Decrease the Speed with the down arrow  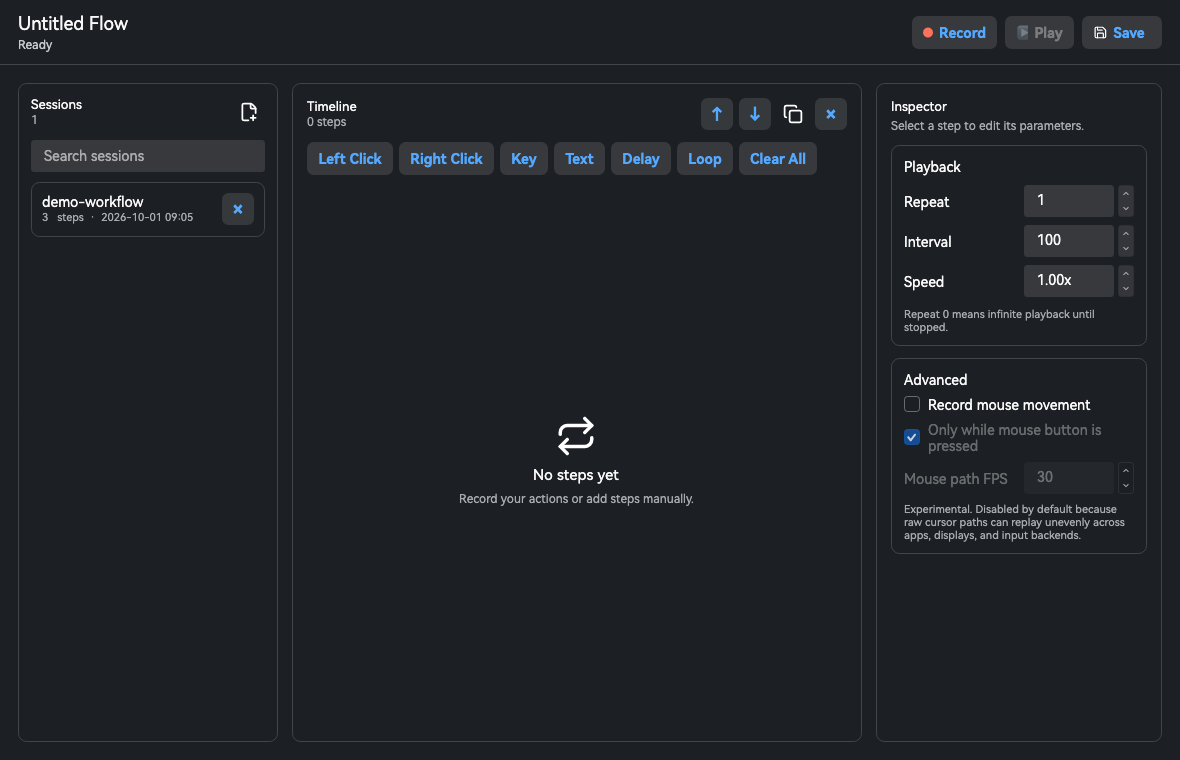tap(1126, 288)
